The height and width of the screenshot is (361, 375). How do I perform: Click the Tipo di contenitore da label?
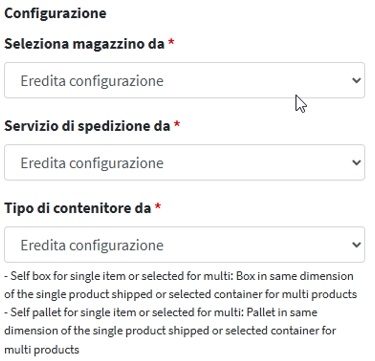click(x=78, y=208)
